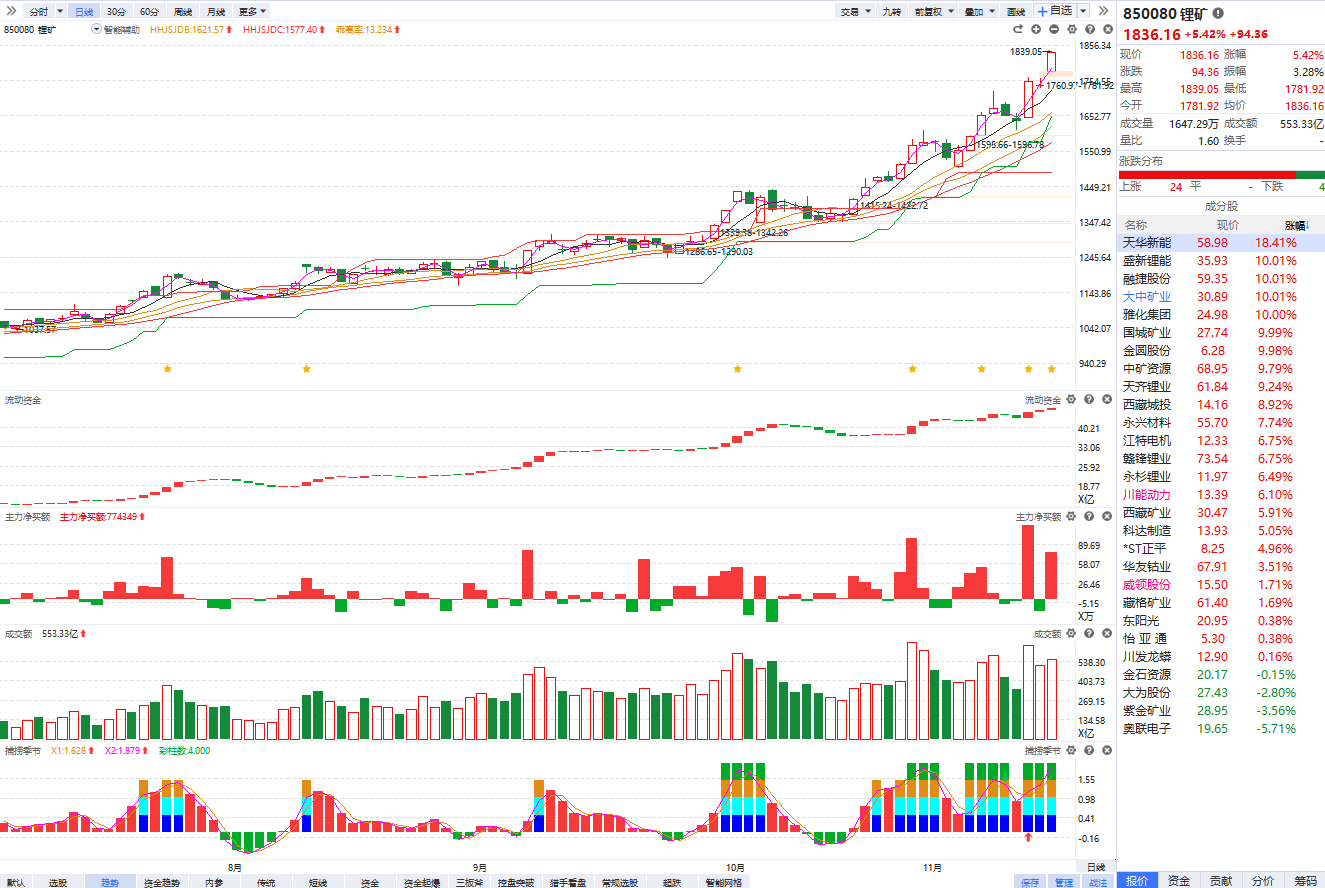Click help icon on 主力净买额 panel
1325x888 pixels.
[x=1088, y=517]
